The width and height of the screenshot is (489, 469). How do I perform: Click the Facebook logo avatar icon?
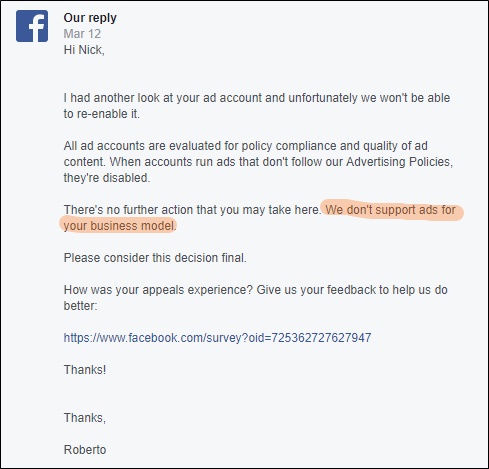tap(32, 26)
